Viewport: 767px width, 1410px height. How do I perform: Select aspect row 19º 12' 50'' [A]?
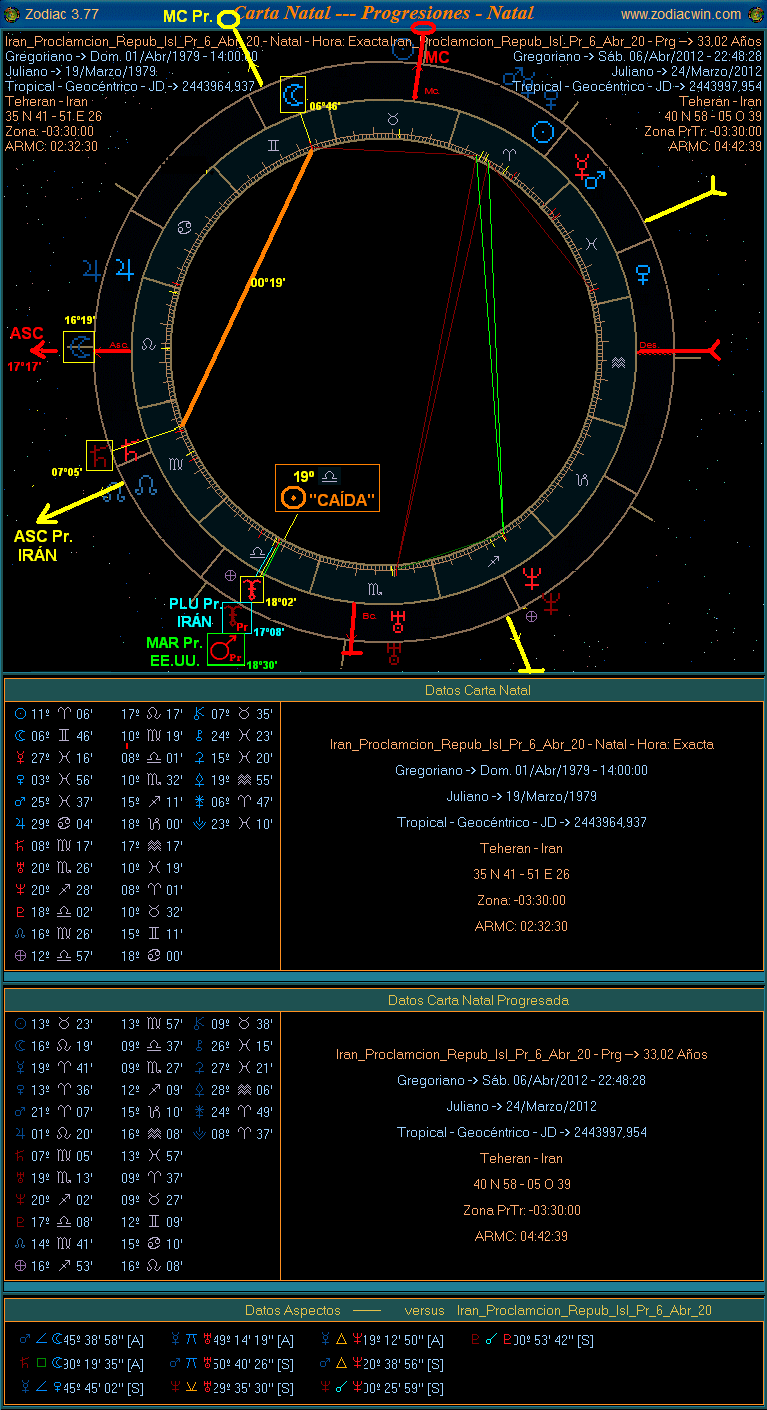382,1340
